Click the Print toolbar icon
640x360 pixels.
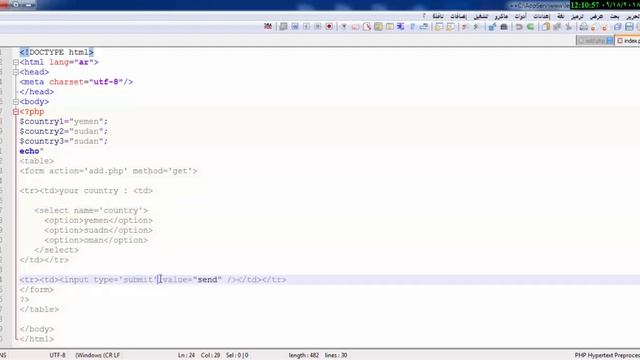[584, 27]
